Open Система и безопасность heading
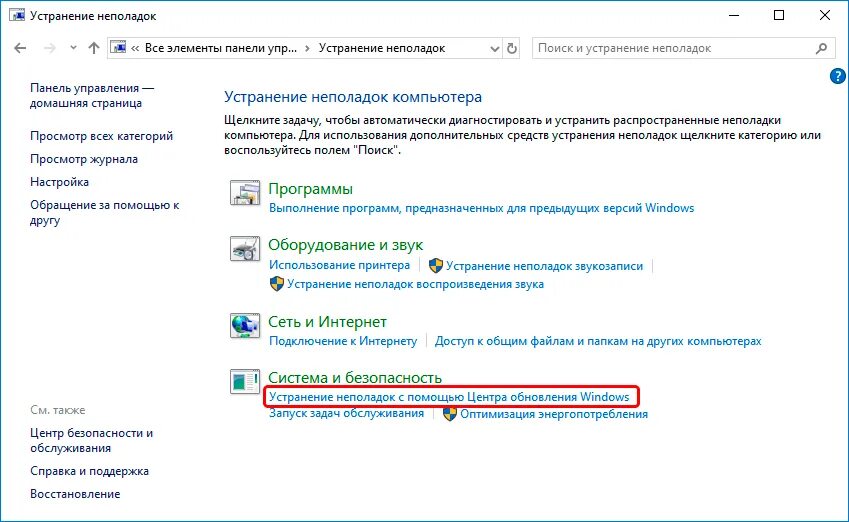 pyautogui.click(x=355, y=377)
